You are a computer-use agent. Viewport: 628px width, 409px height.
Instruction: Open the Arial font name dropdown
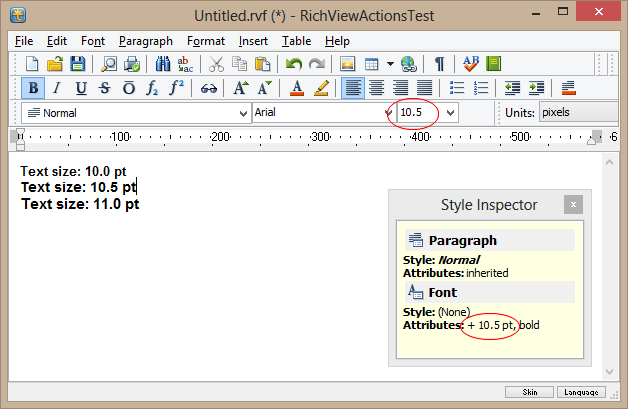(389, 113)
